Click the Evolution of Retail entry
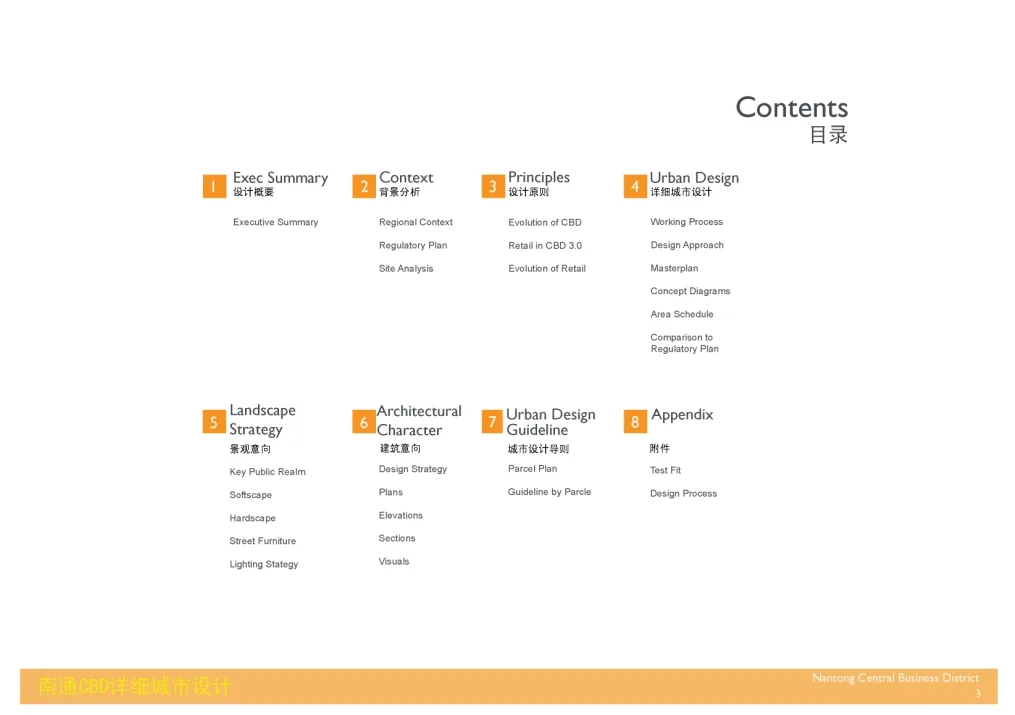Image resolution: width=1015 pixels, height=715 pixels. (x=547, y=269)
